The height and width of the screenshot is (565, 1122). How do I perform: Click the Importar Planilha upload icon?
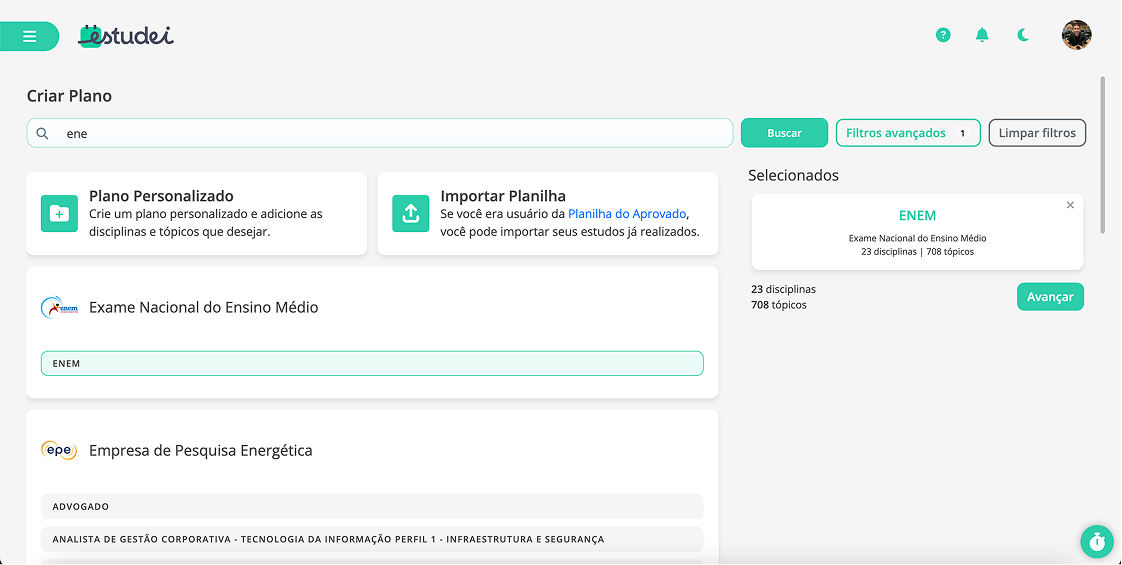point(410,213)
